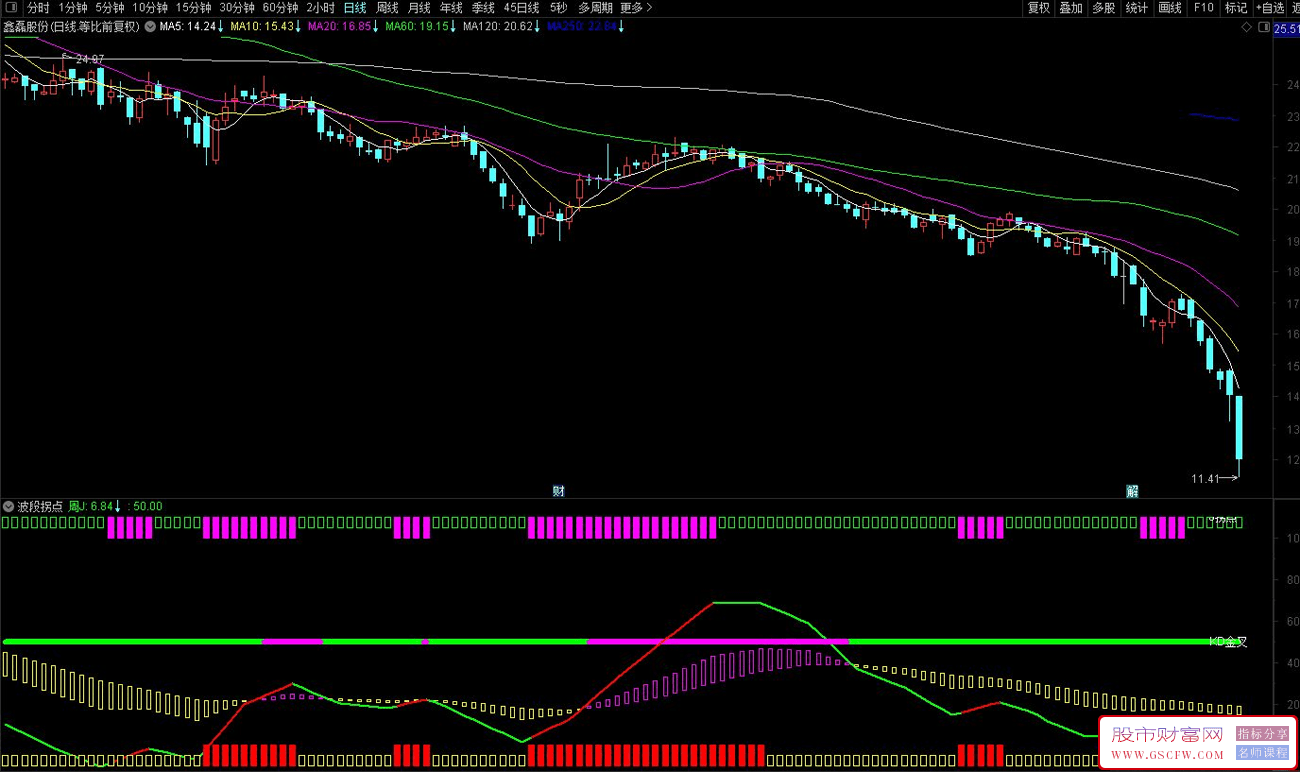Click the 叠加 overlay button

(x=1071, y=7)
